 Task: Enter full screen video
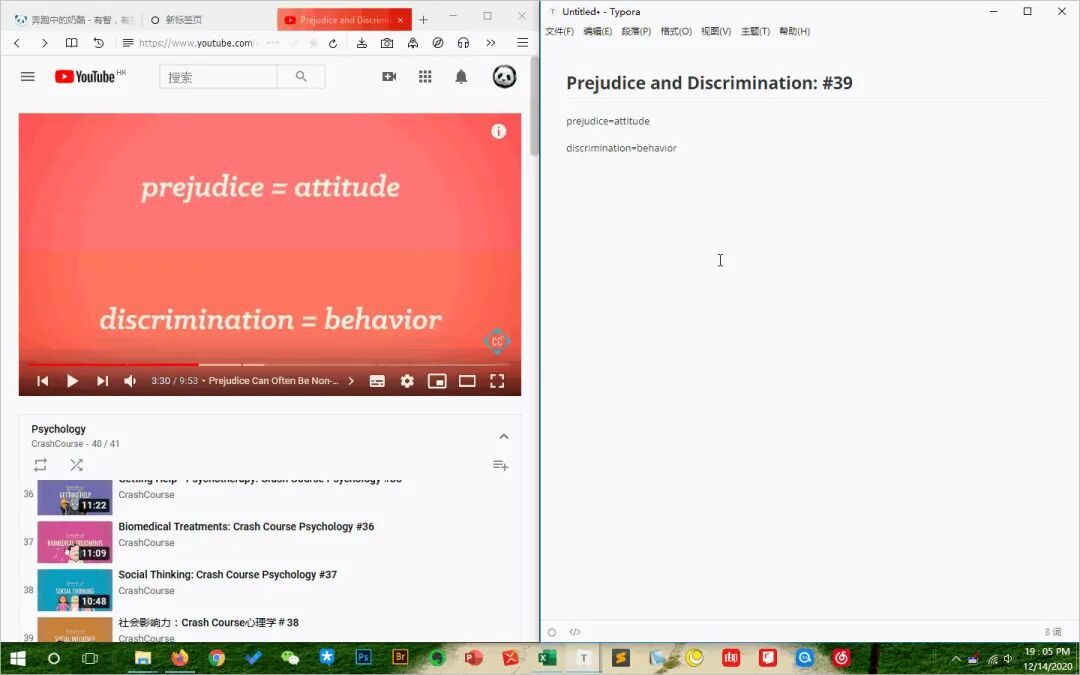tap(497, 381)
